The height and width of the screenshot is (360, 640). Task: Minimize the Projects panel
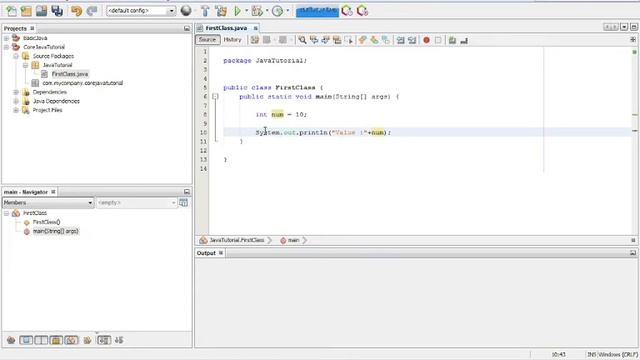pos(187,29)
